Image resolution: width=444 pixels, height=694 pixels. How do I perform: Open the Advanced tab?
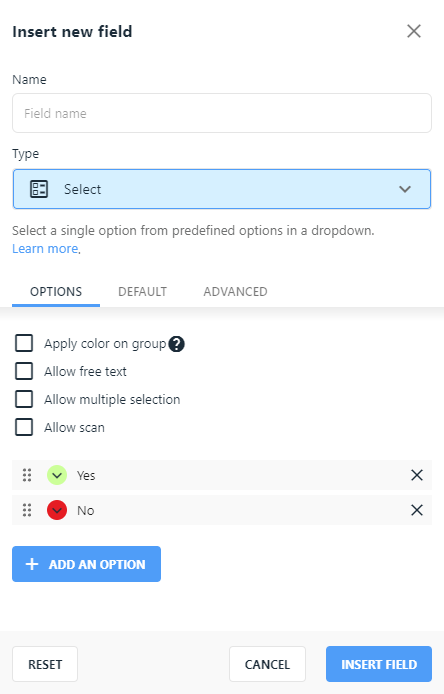click(x=236, y=292)
